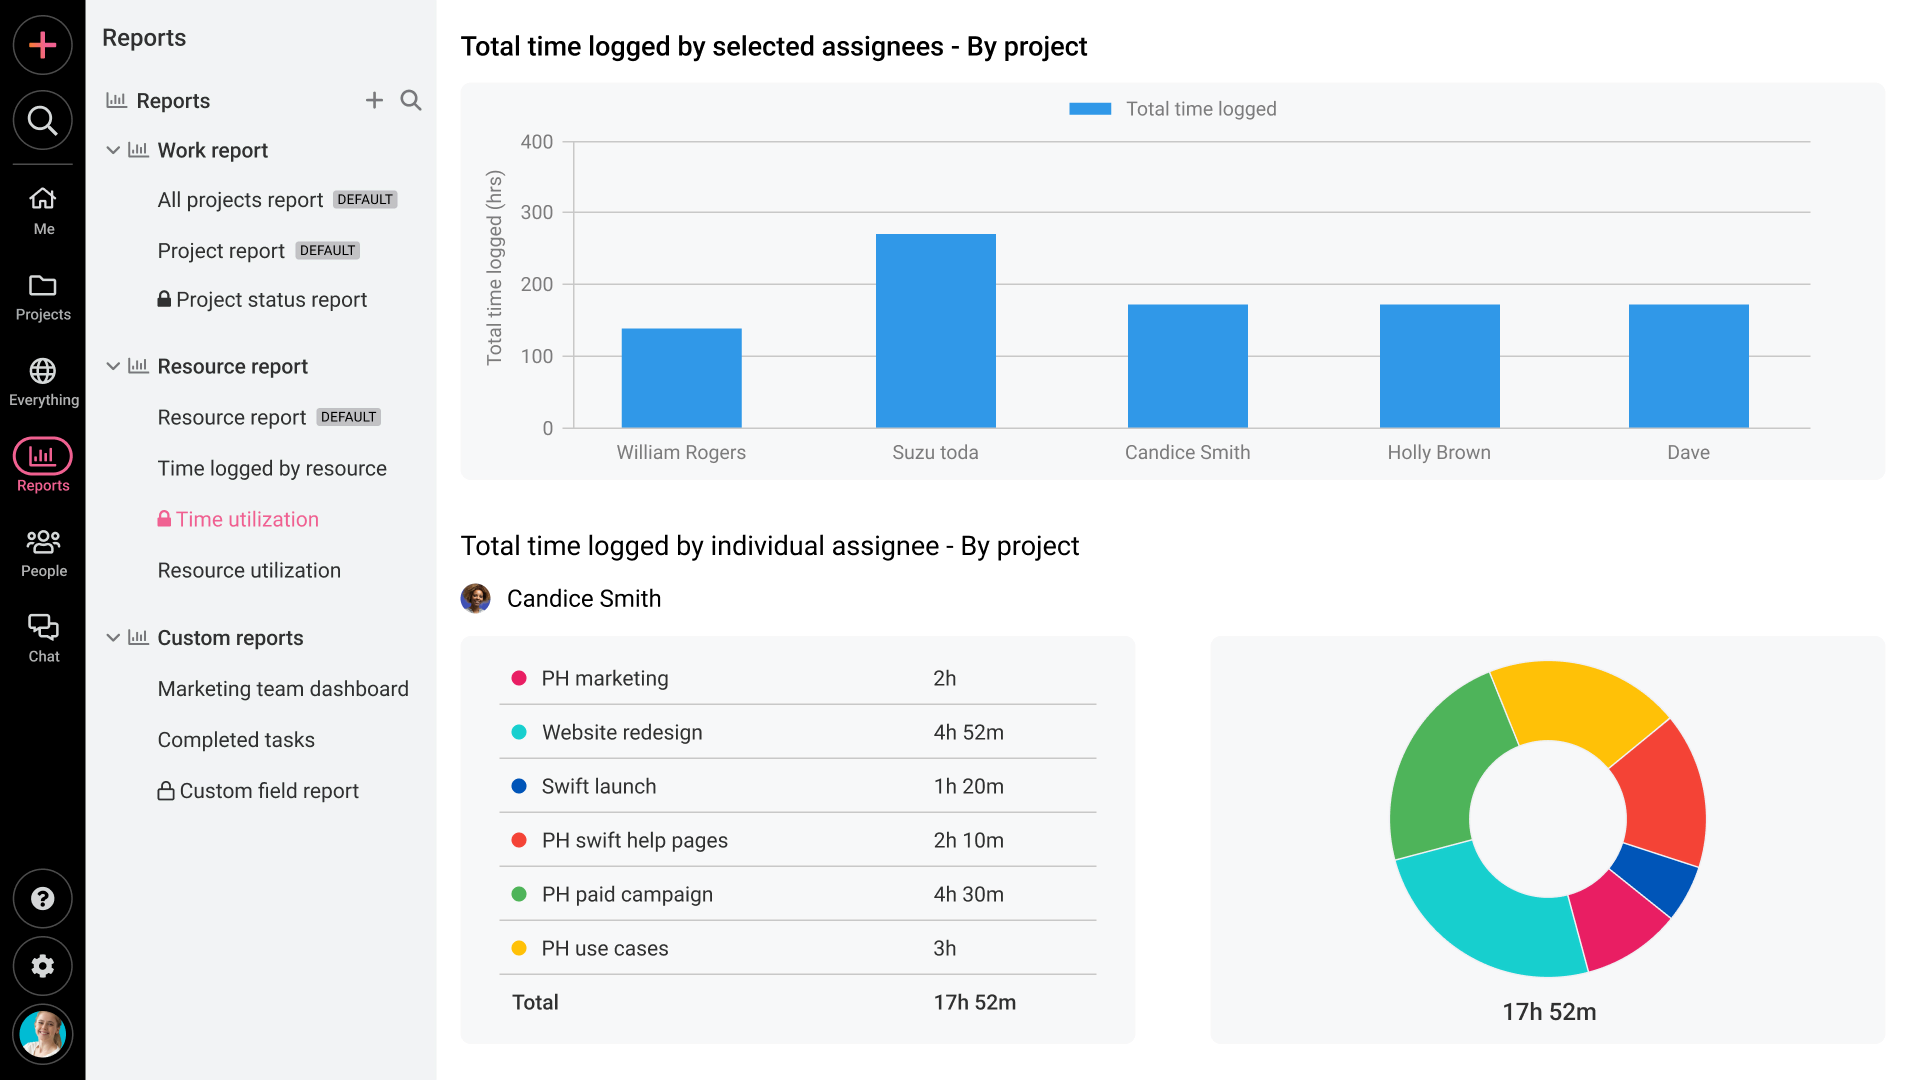The width and height of the screenshot is (1920, 1080).
Task: Collapse the Work report section
Action: pyautogui.click(x=113, y=150)
